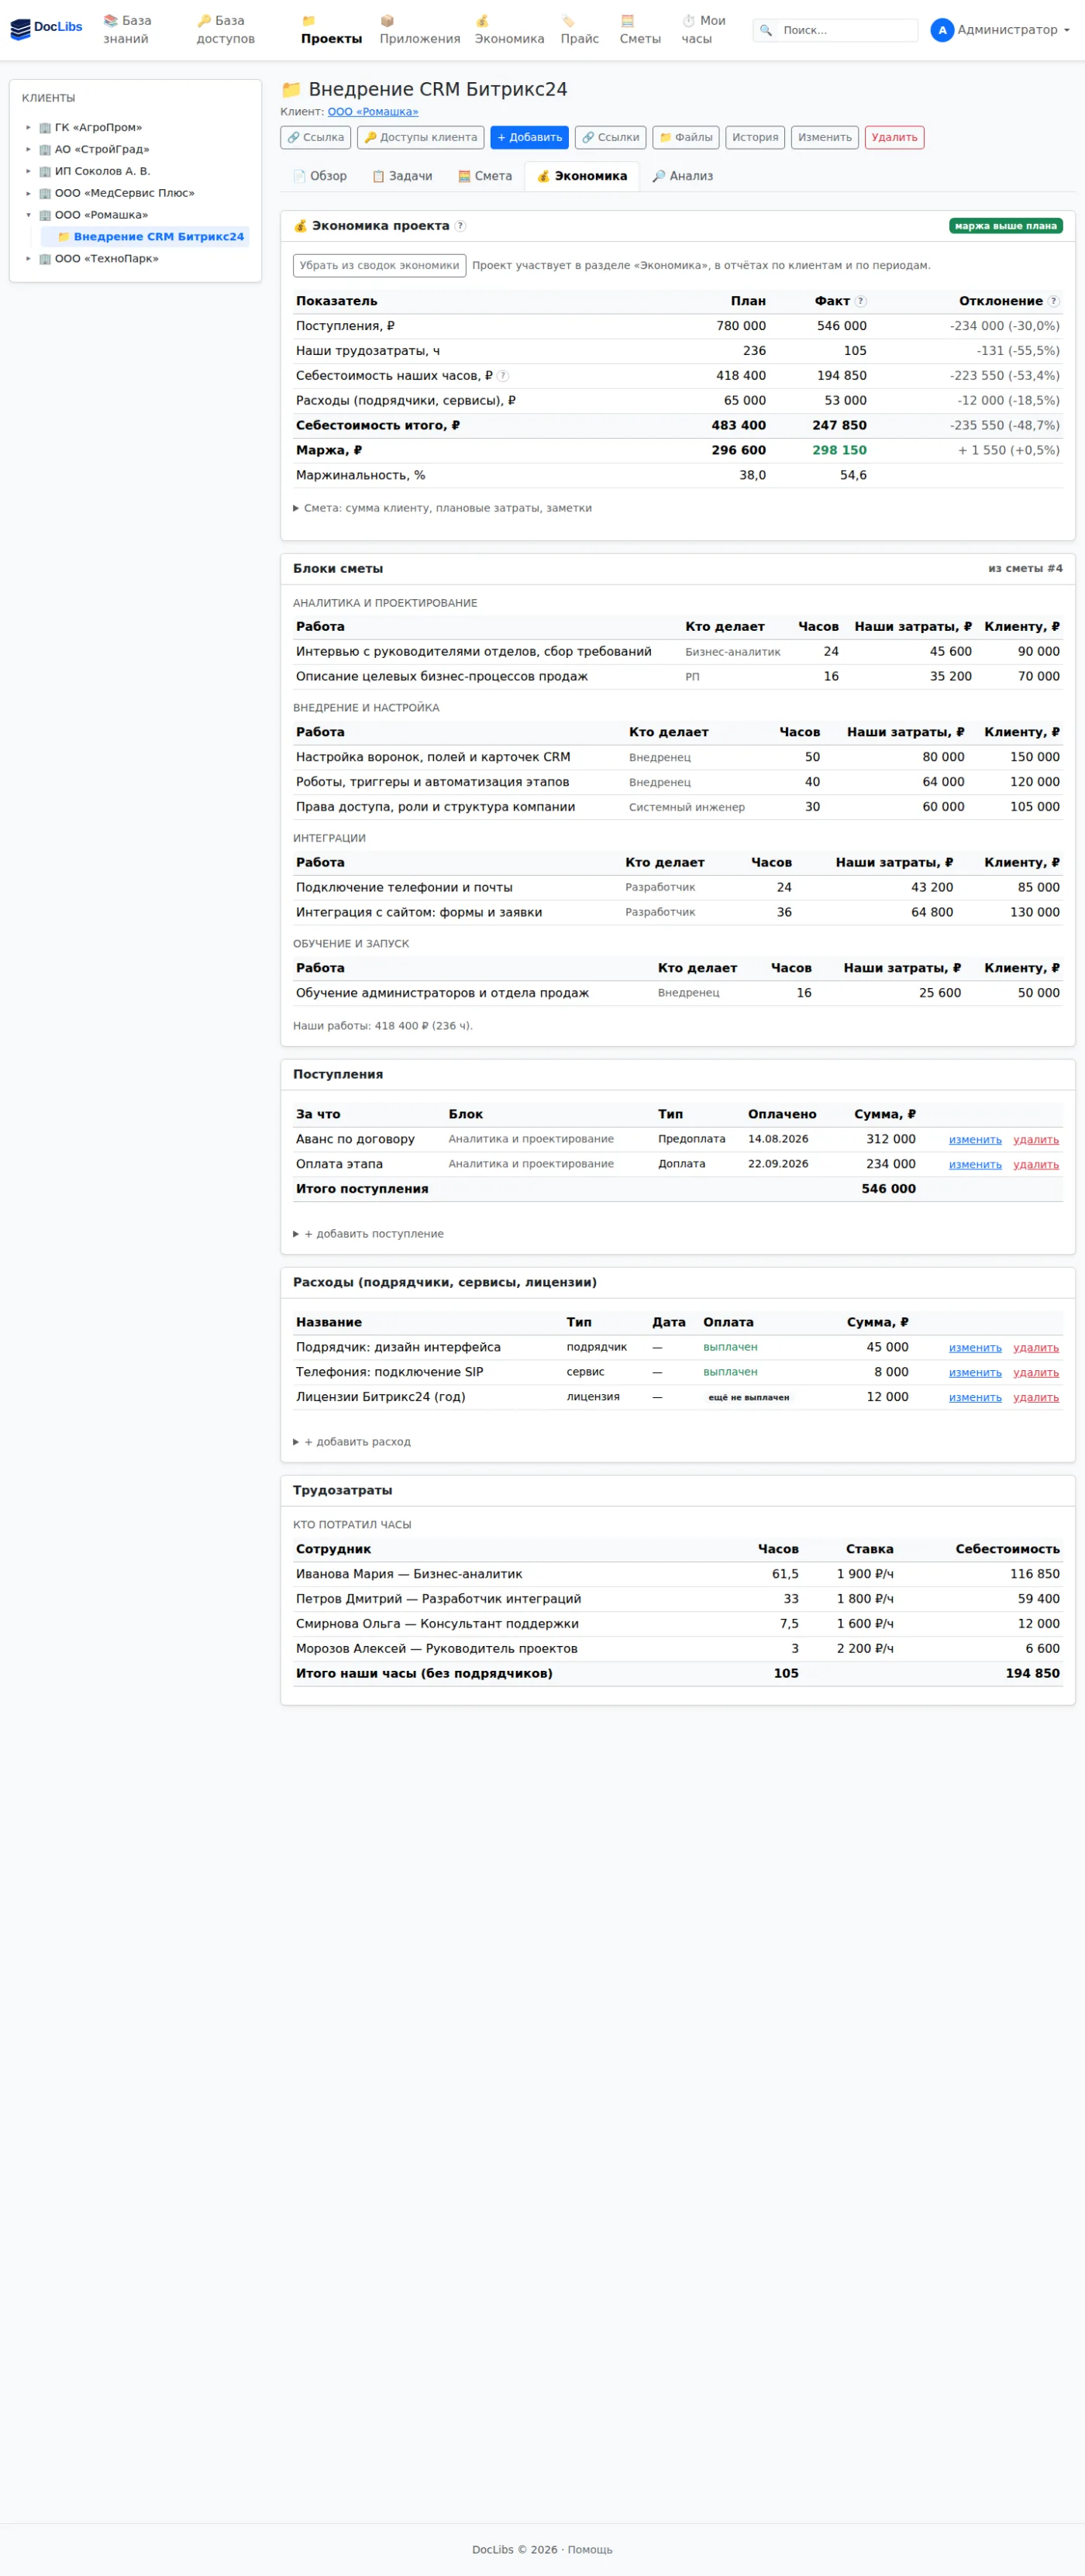Click удалить for Лицензии Битрикс24 expense
This screenshot has width=1085, height=2576.
(x=1036, y=1398)
